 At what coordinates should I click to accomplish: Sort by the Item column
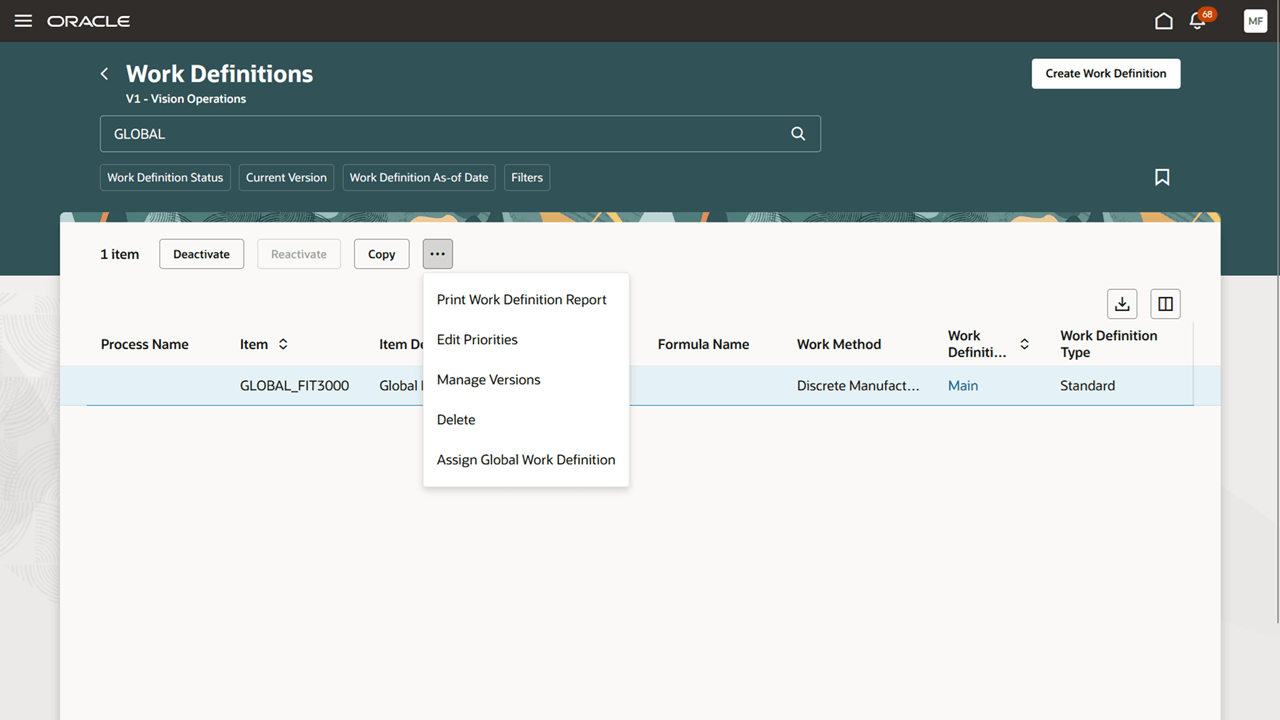pos(283,344)
